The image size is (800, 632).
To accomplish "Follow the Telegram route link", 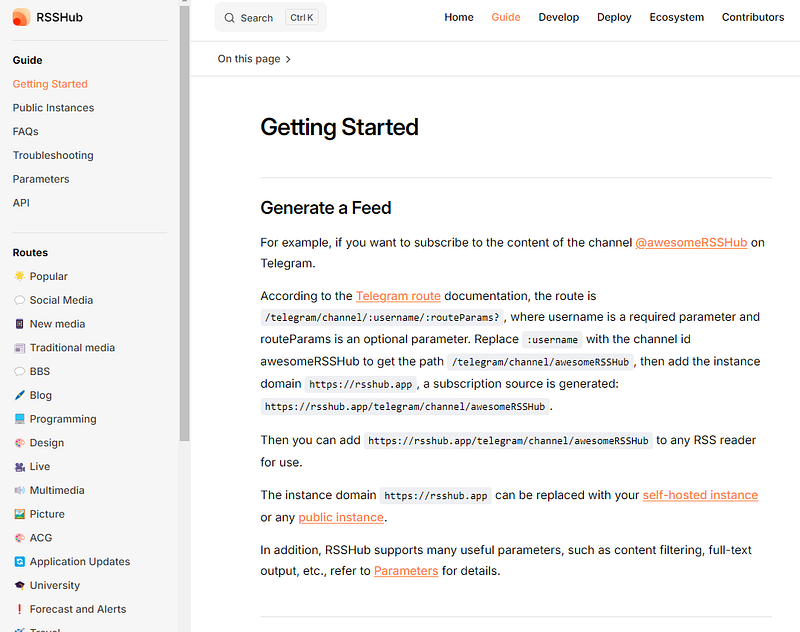I will (398, 296).
